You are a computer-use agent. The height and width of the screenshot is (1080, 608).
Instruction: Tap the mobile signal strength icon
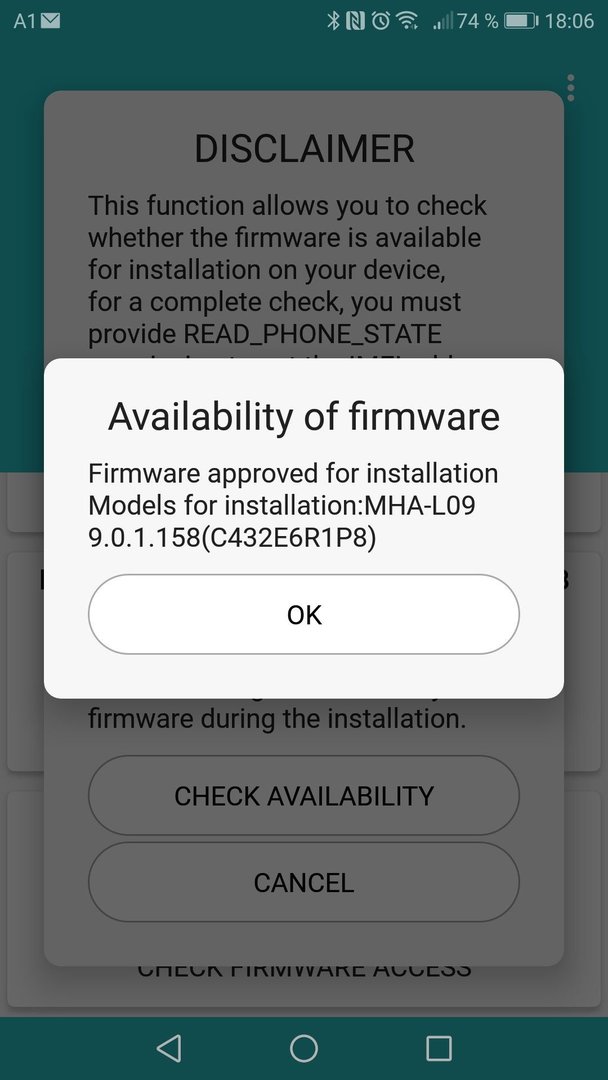(441, 21)
